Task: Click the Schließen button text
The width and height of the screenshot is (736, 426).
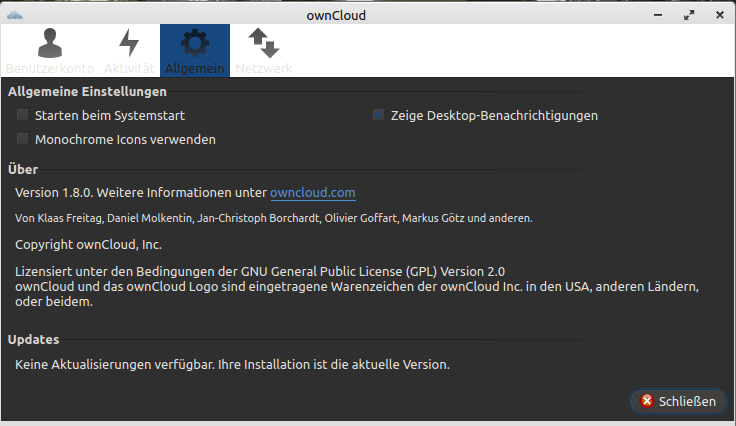Action: click(x=687, y=402)
